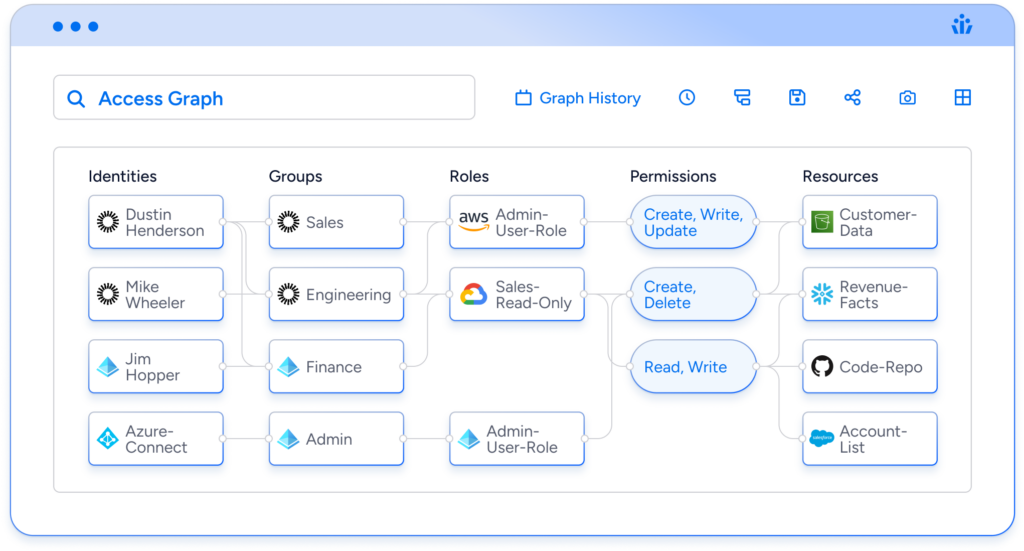Click the clock history icon in toolbar
Screen dimensions: 1024x551
687,98
